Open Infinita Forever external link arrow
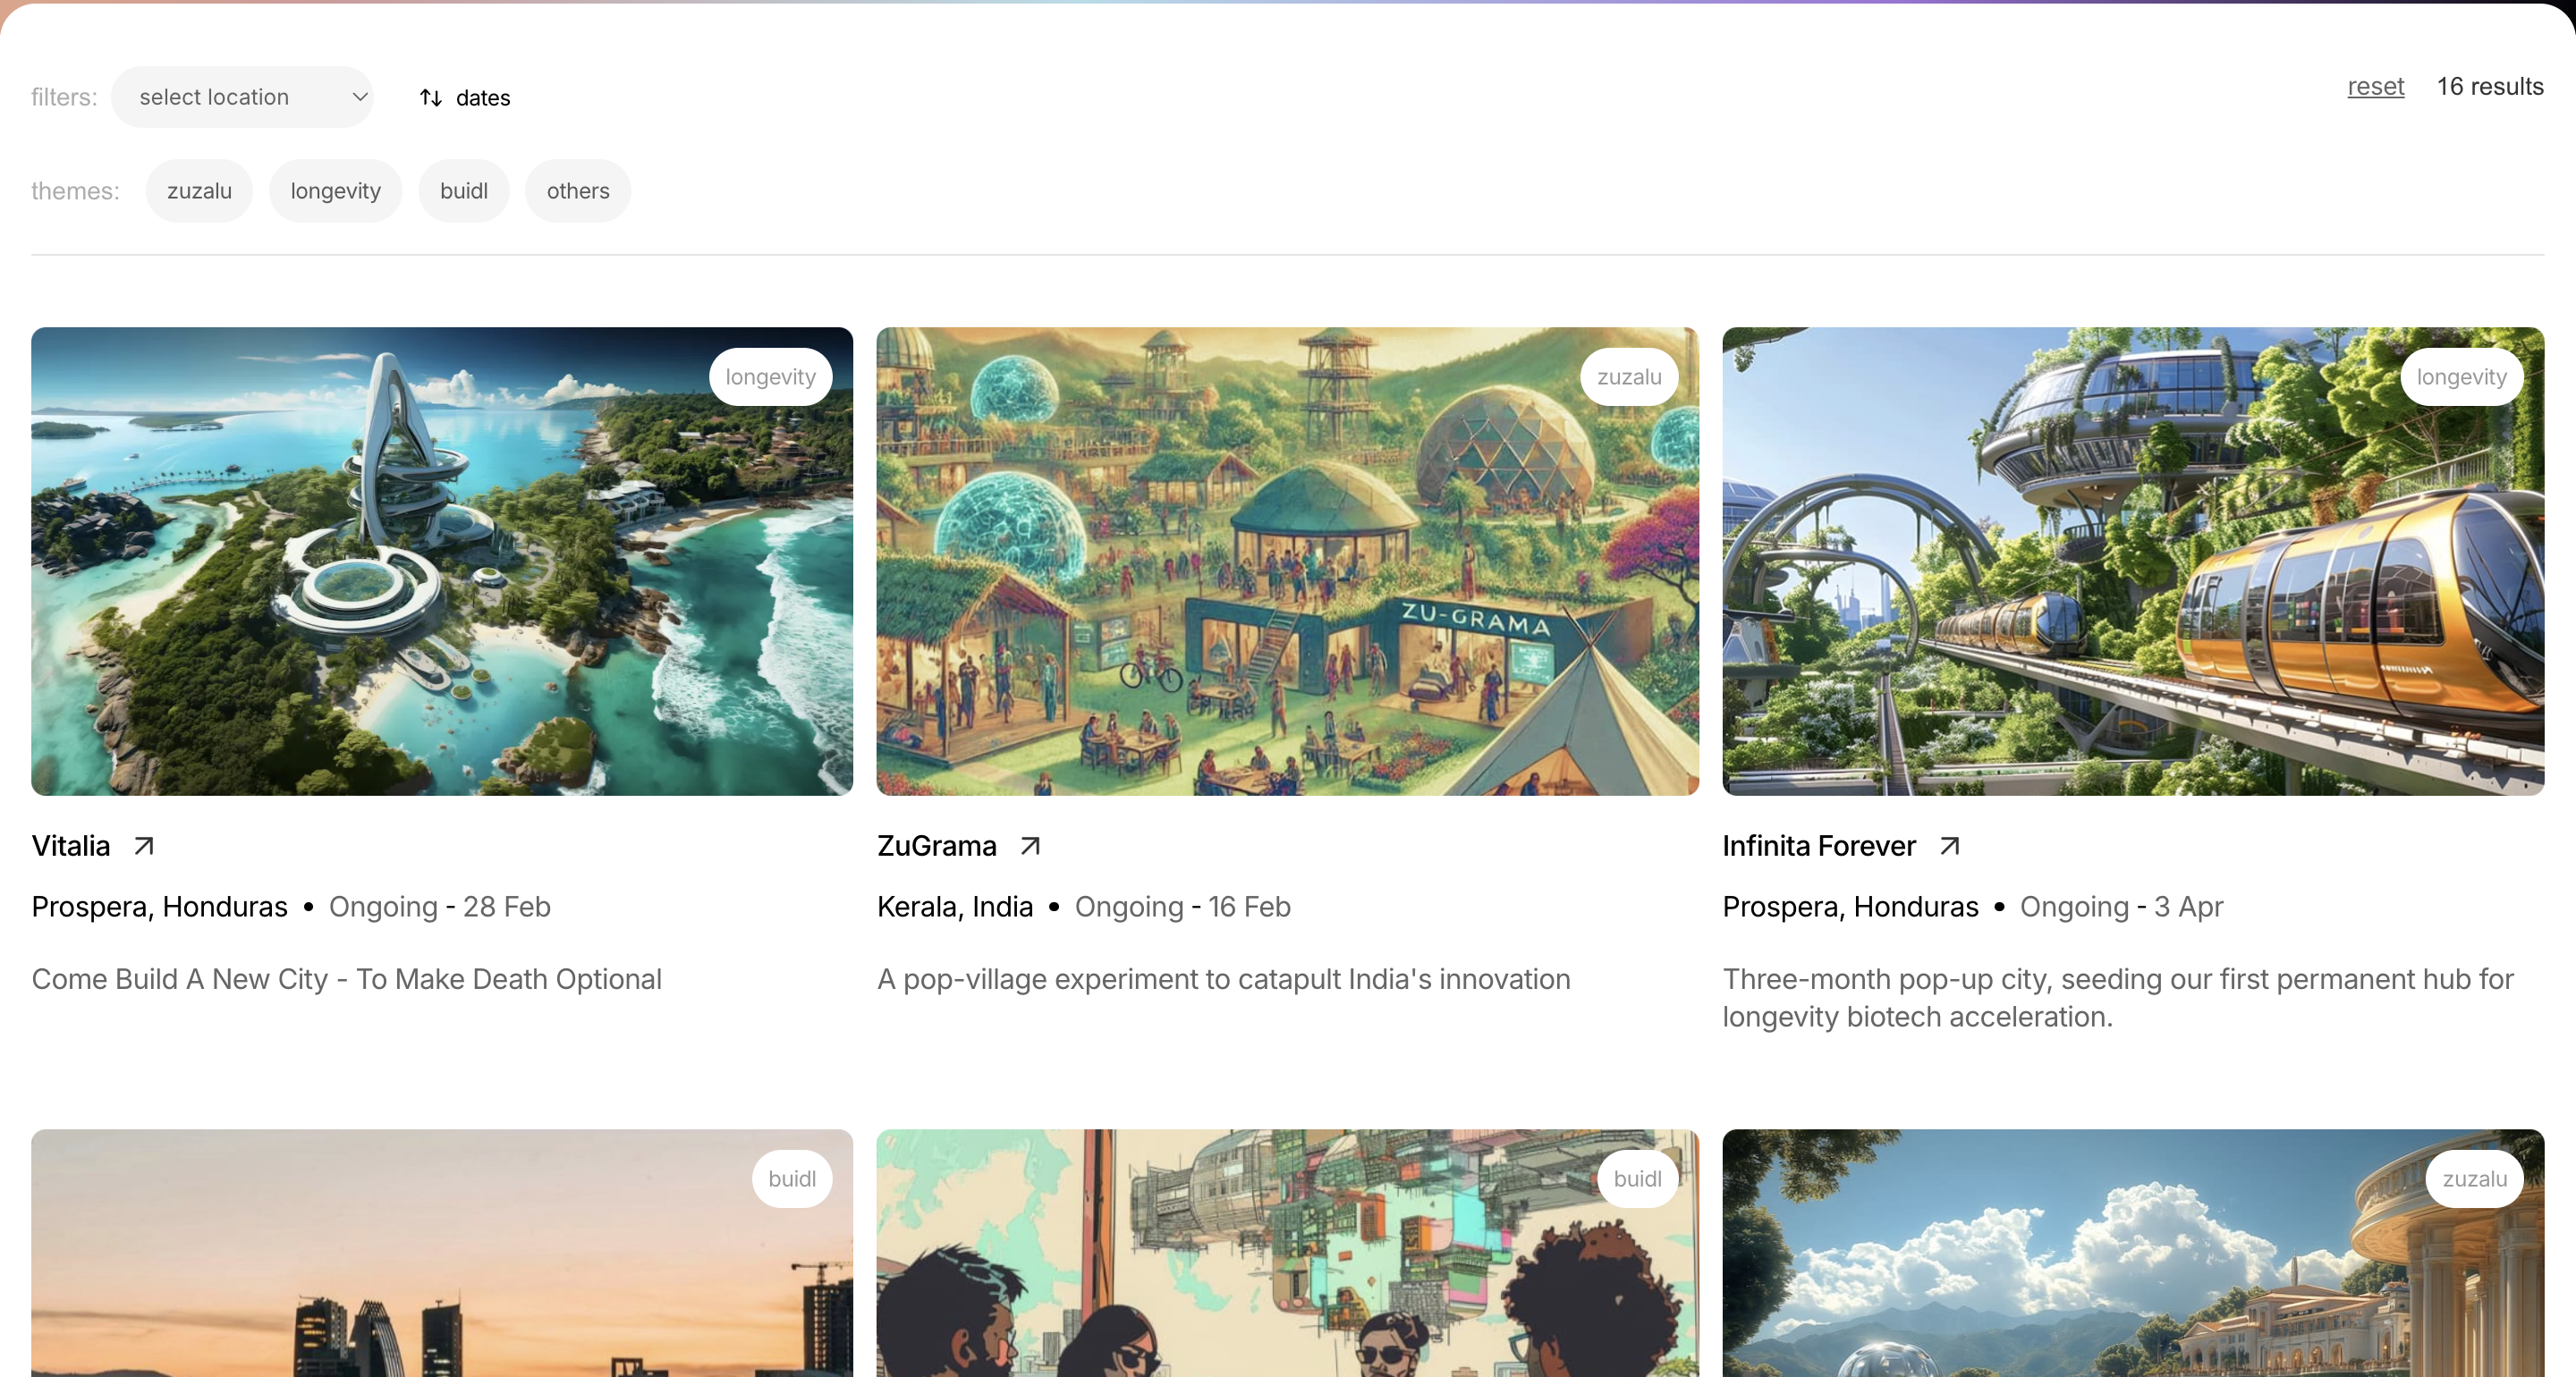2576x1377 pixels. tap(1949, 846)
